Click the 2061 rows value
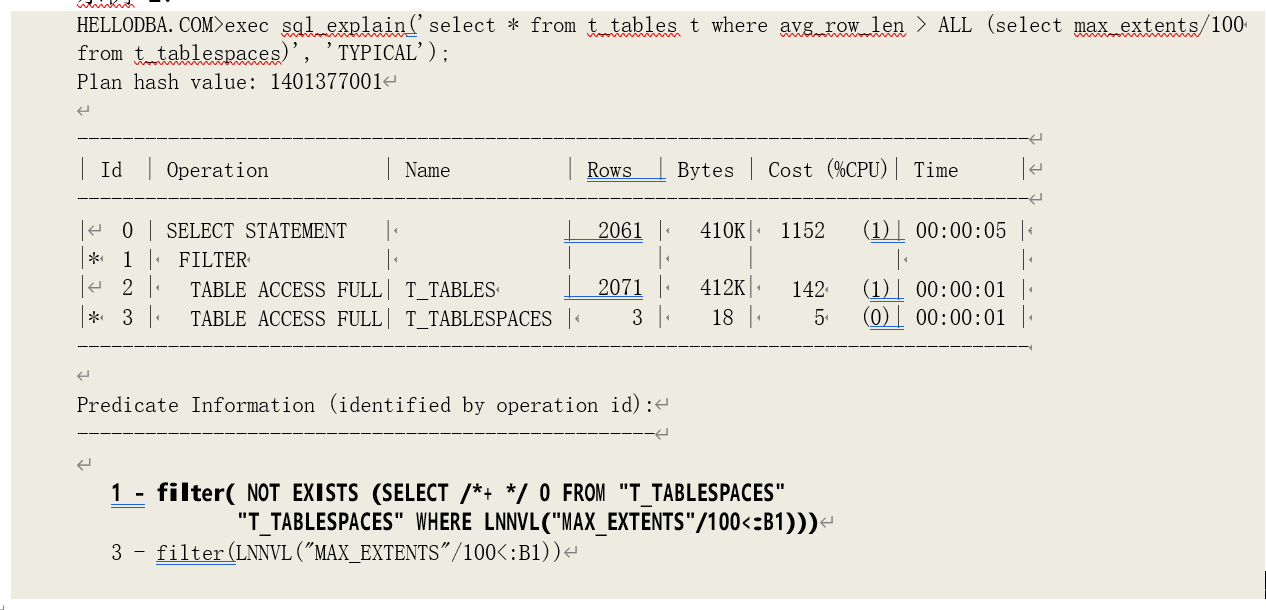 [x=620, y=231]
